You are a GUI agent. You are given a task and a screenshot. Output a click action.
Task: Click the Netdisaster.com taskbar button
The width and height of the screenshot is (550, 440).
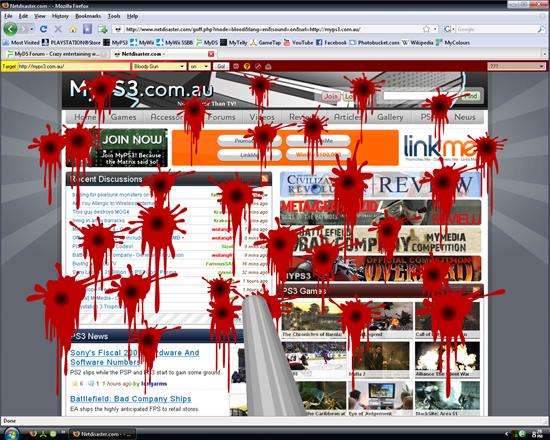pyautogui.click(x=103, y=434)
